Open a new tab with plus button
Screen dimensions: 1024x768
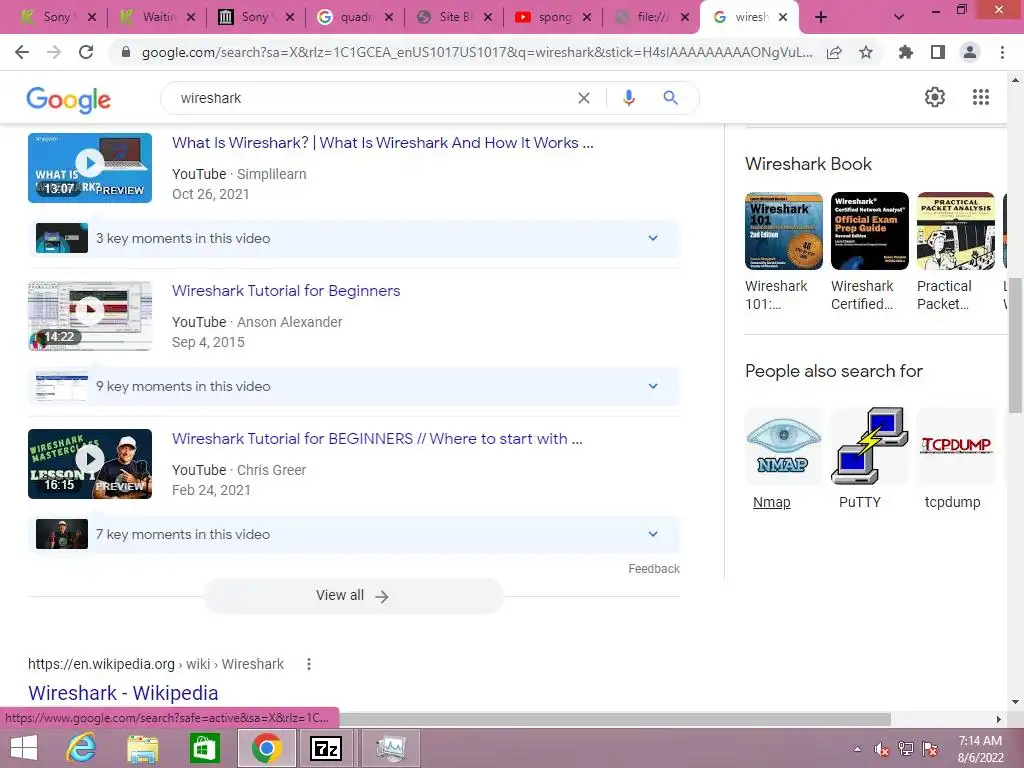(x=821, y=17)
